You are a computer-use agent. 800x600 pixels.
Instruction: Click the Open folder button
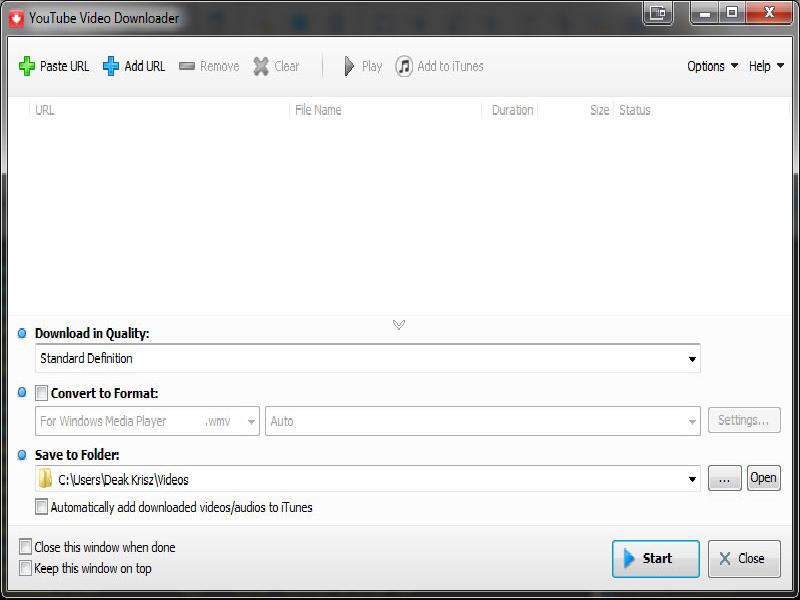click(764, 478)
